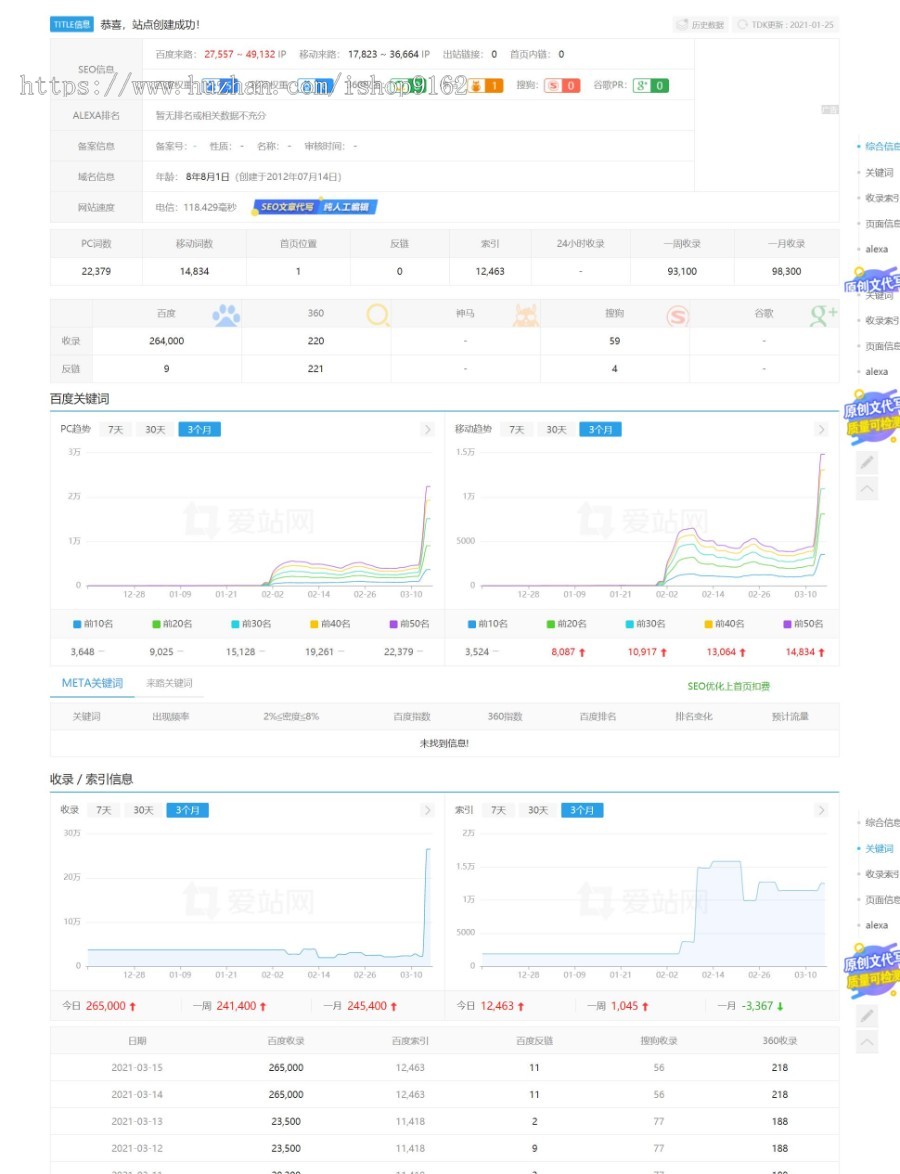Select 30天 range in the 移动趋势 chart

point(555,429)
